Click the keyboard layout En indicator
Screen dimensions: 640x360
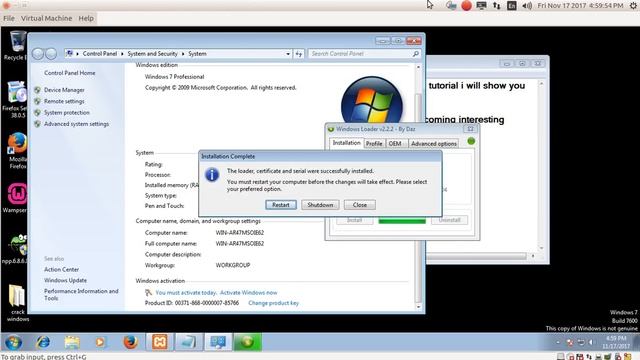[511, 6]
